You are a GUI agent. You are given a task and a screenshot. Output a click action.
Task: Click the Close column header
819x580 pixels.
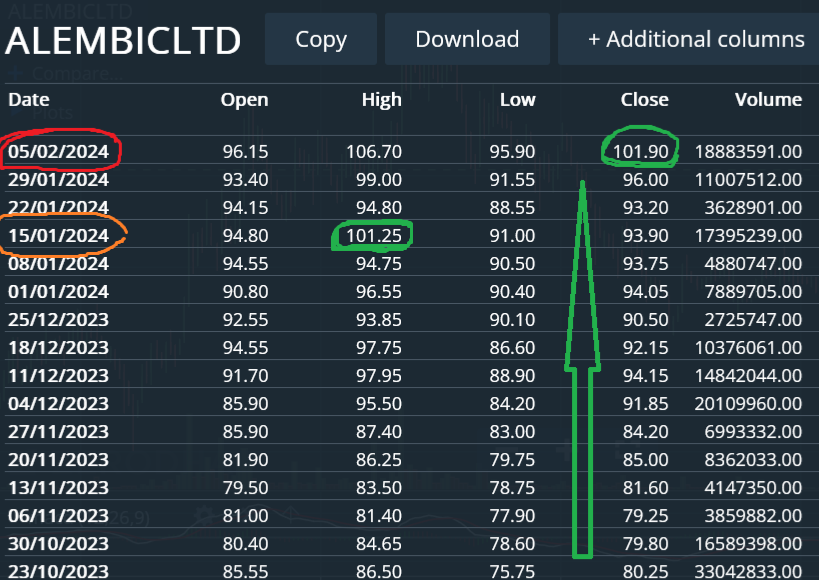[x=645, y=99]
